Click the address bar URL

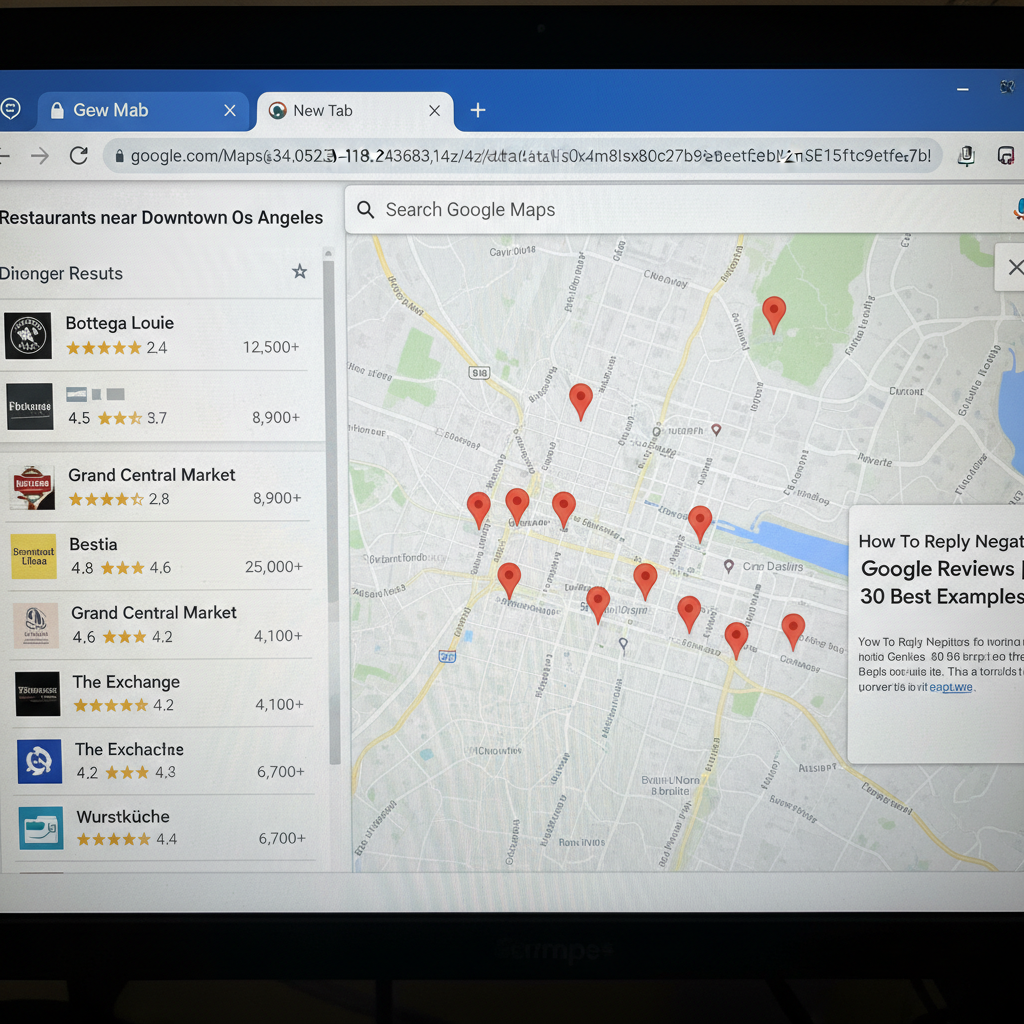(x=530, y=155)
